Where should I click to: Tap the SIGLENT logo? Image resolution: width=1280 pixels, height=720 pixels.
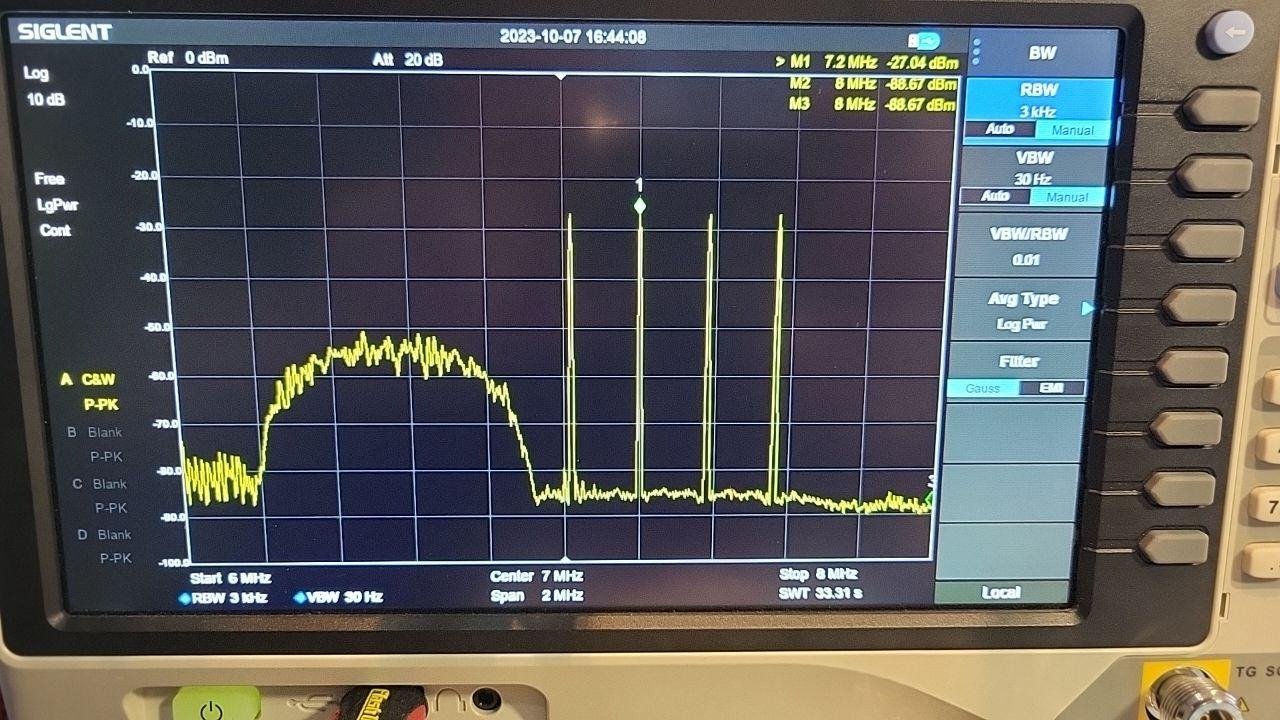point(64,33)
